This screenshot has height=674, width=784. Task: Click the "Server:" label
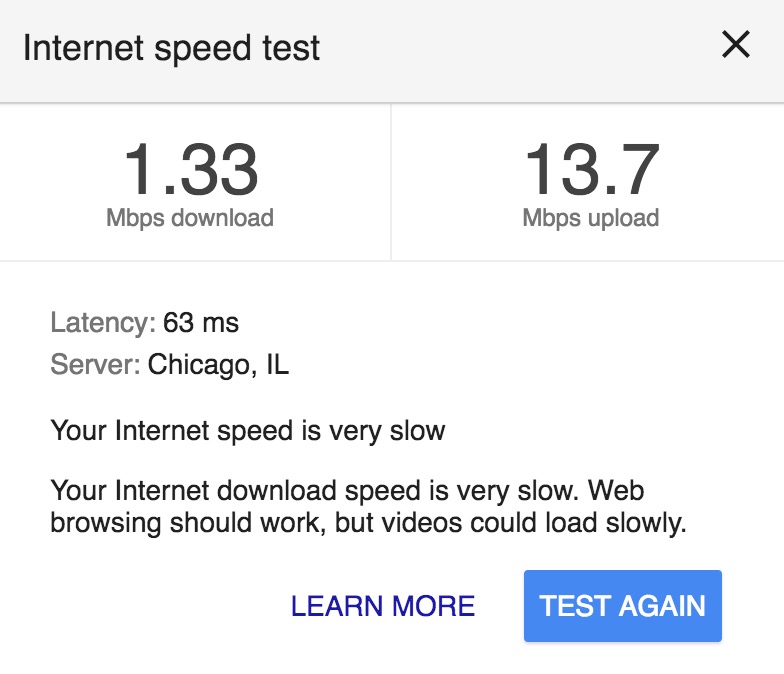[x=95, y=365]
